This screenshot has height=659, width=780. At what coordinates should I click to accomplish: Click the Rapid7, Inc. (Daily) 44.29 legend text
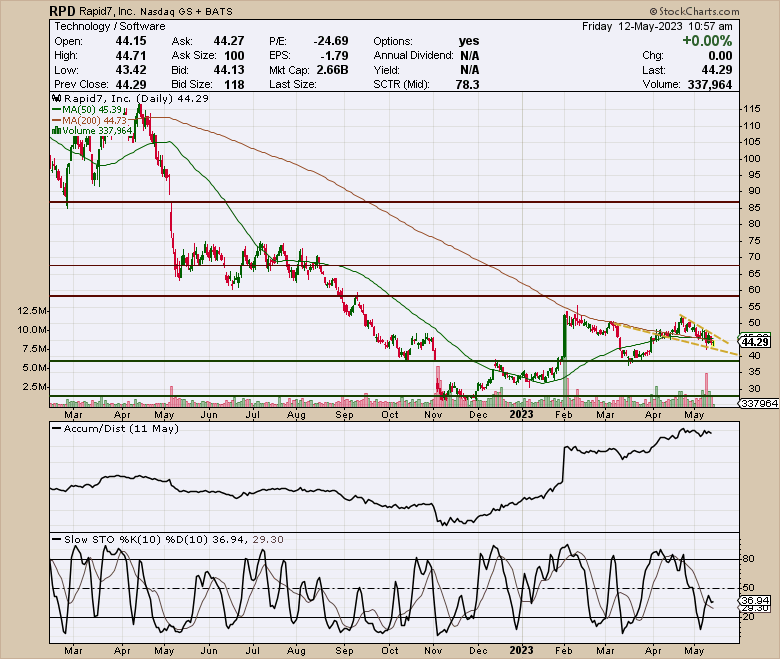136,98
